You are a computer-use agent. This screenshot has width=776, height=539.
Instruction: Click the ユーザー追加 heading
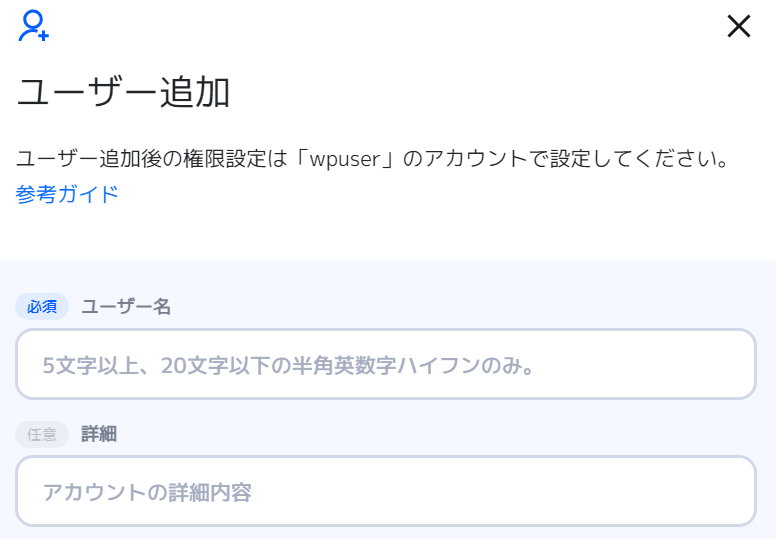click(123, 93)
